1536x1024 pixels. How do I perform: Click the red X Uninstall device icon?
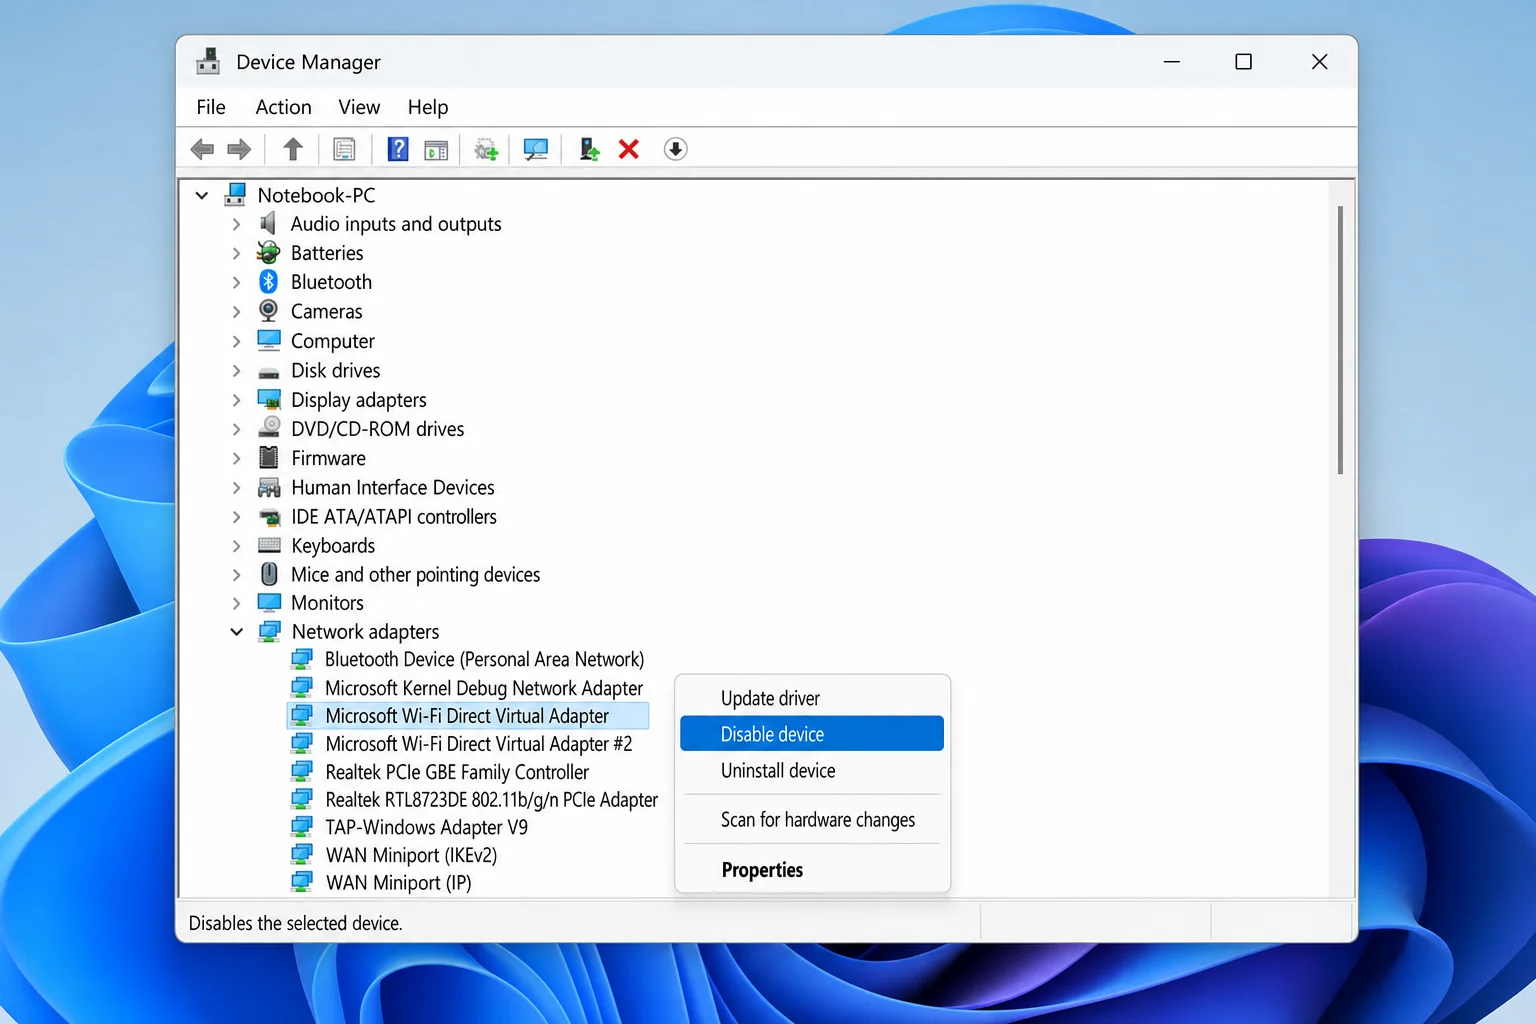(x=629, y=150)
